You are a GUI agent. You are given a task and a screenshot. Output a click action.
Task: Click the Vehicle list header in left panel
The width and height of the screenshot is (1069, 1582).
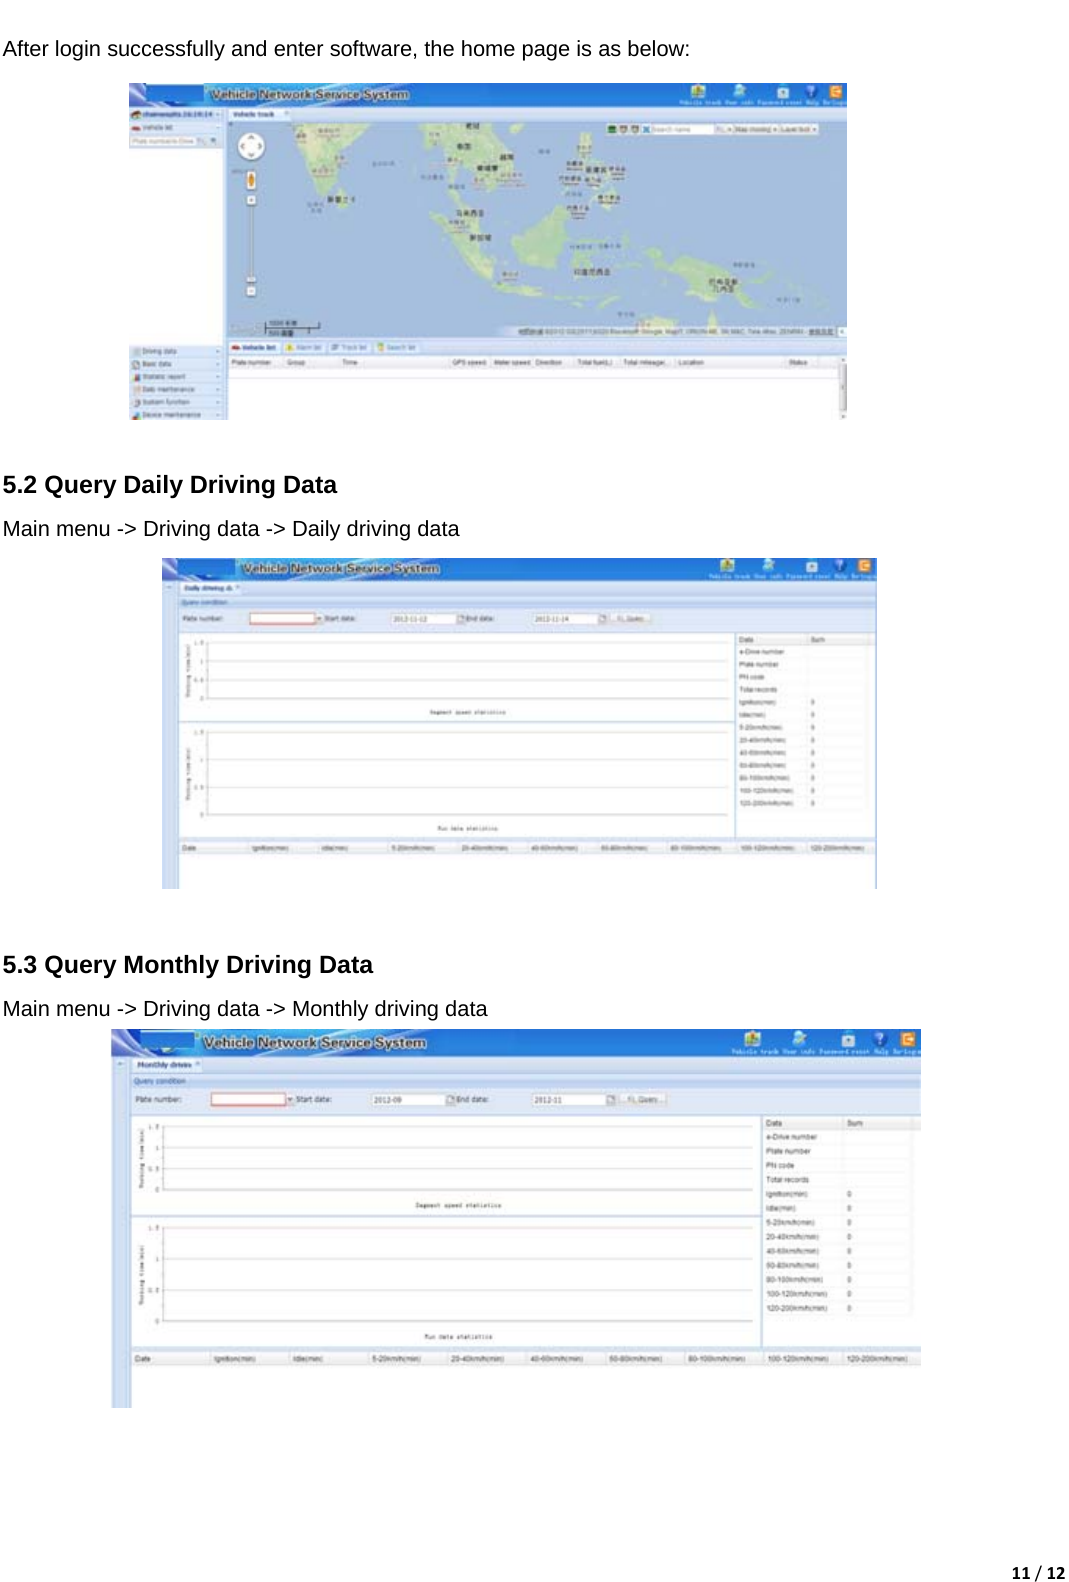tap(177, 128)
